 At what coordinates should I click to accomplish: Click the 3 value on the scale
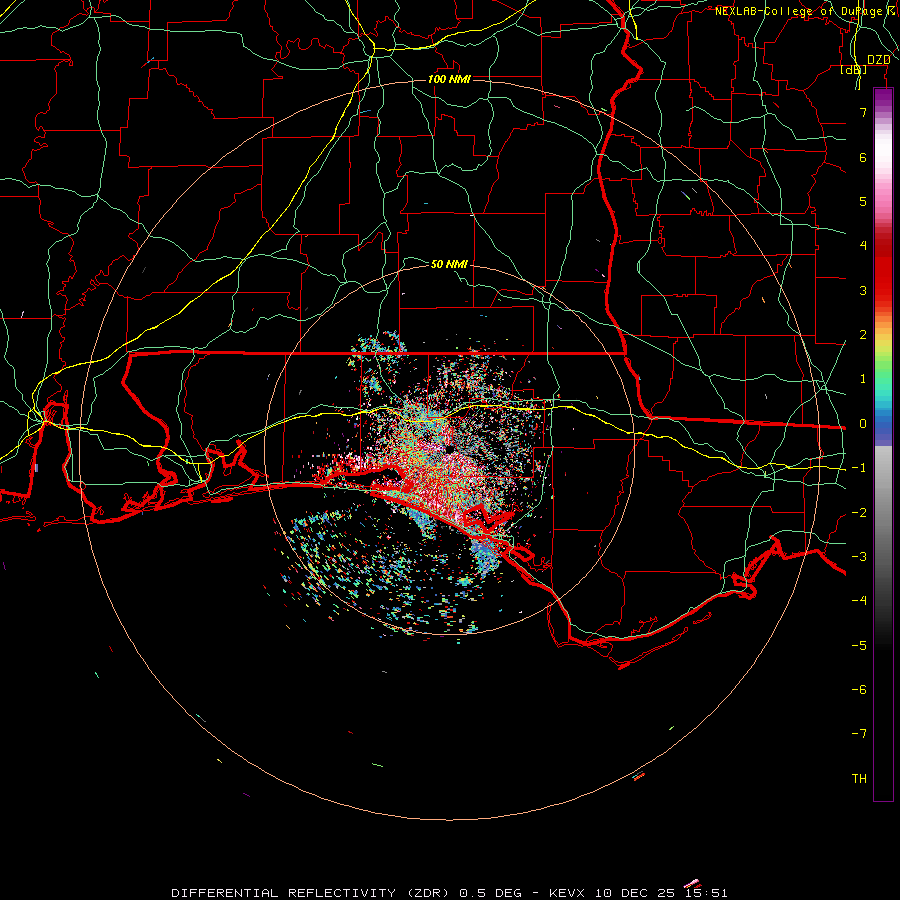pos(863,290)
